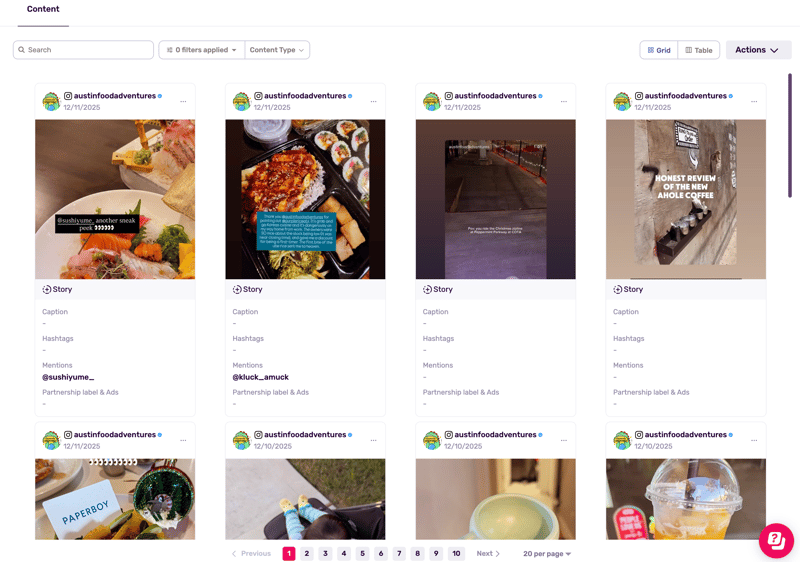Click the vertical scrollbar thumb on the right
Screen dimensions: 800x562
pyautogui.click(x=790, y=135)
